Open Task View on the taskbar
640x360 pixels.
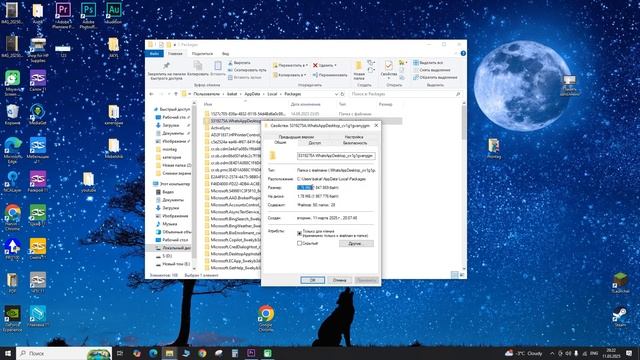[120, 353]
